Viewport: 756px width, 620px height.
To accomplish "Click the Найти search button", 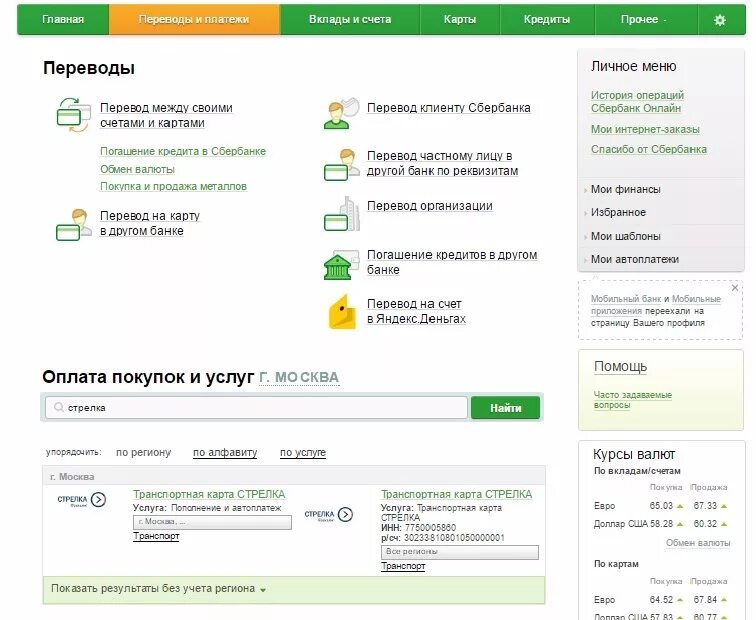I will click(505, 408).
